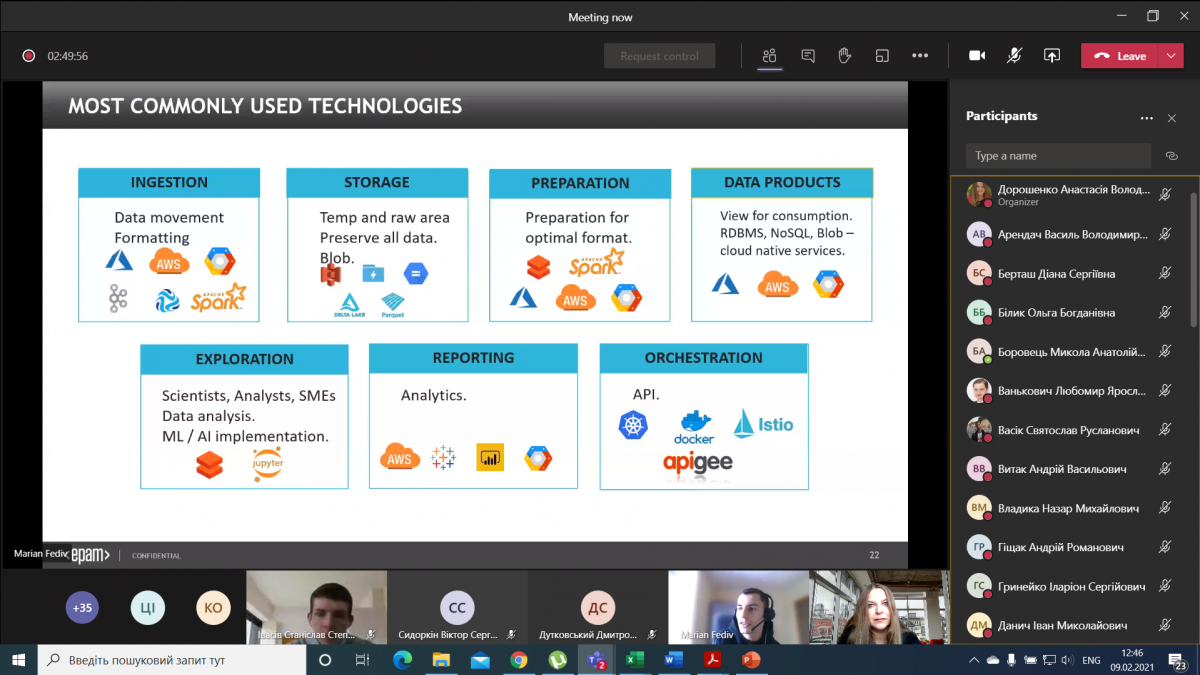The height and width of the screenshot is (675, 1200).
Task: Click the Leave meeting button
Action: pyautogui.click(x=1120, y=56)
